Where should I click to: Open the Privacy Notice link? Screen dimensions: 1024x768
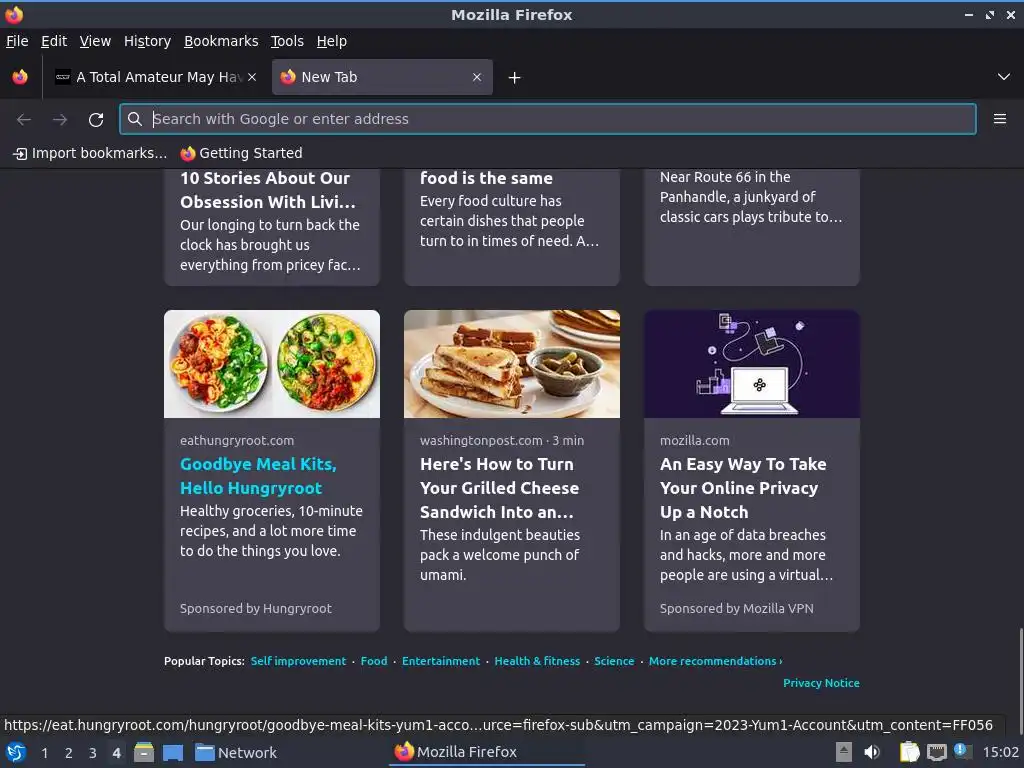(x=821, y=683)
